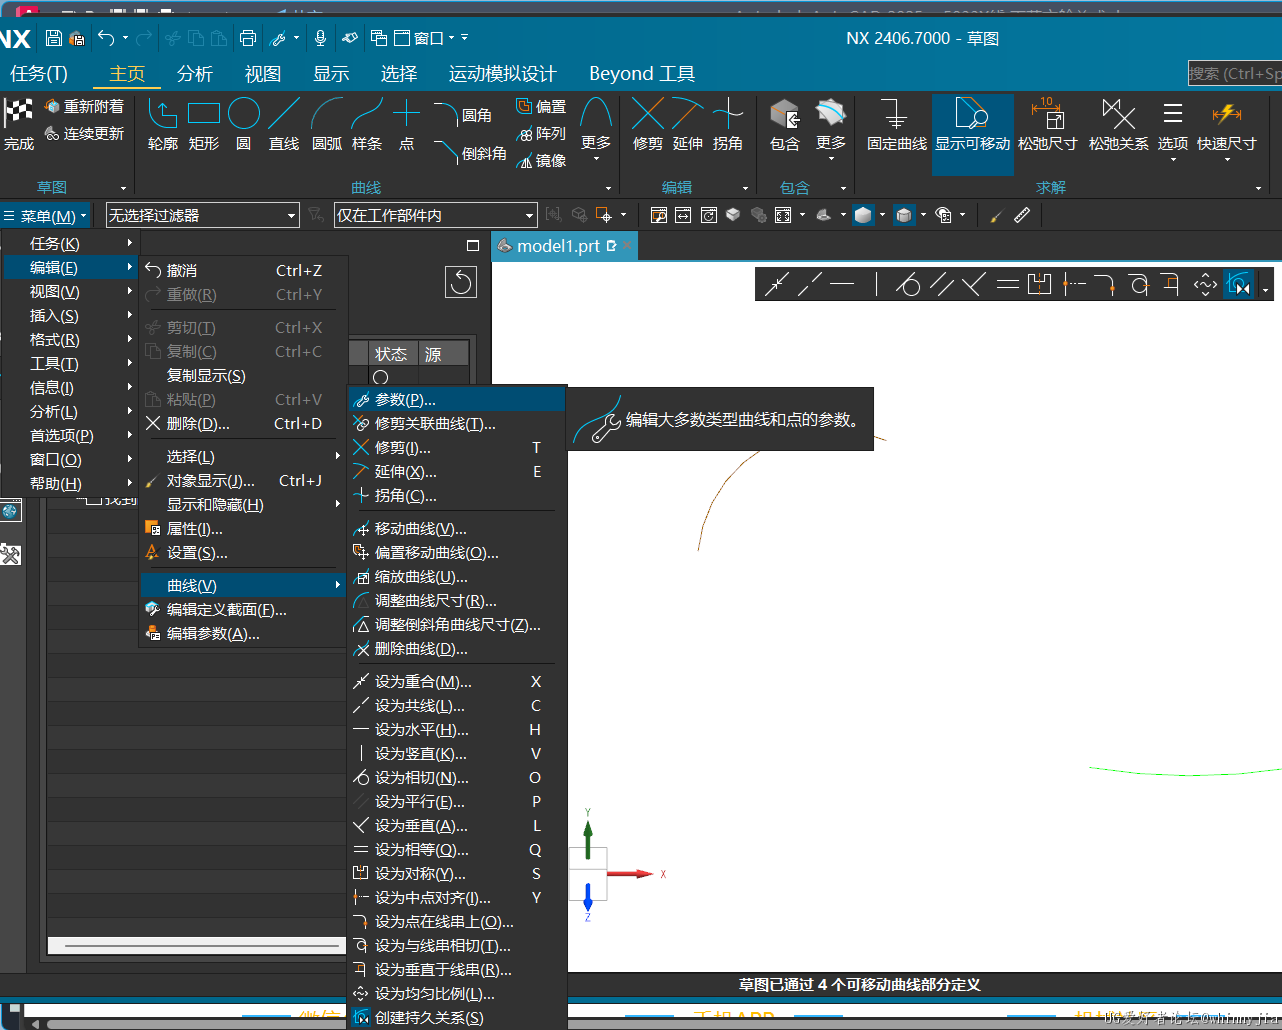The width and height of the screenshot is (1282, 1030).
Task: Expand the curve (曲线) group arrow
Action: click(x=608, y=188)
